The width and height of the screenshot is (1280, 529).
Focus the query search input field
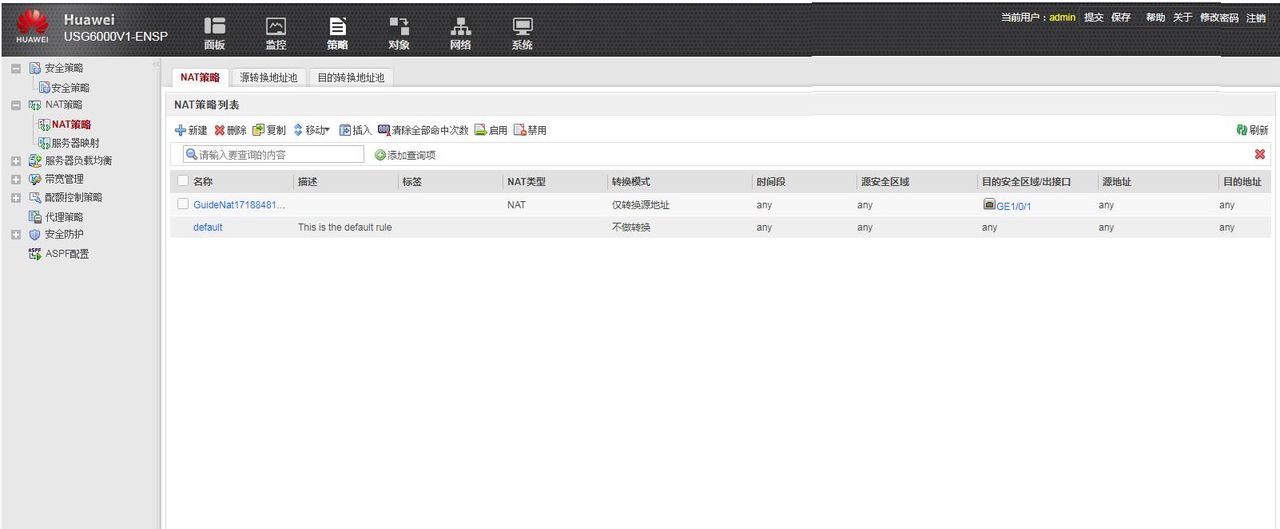pos(273,155)
